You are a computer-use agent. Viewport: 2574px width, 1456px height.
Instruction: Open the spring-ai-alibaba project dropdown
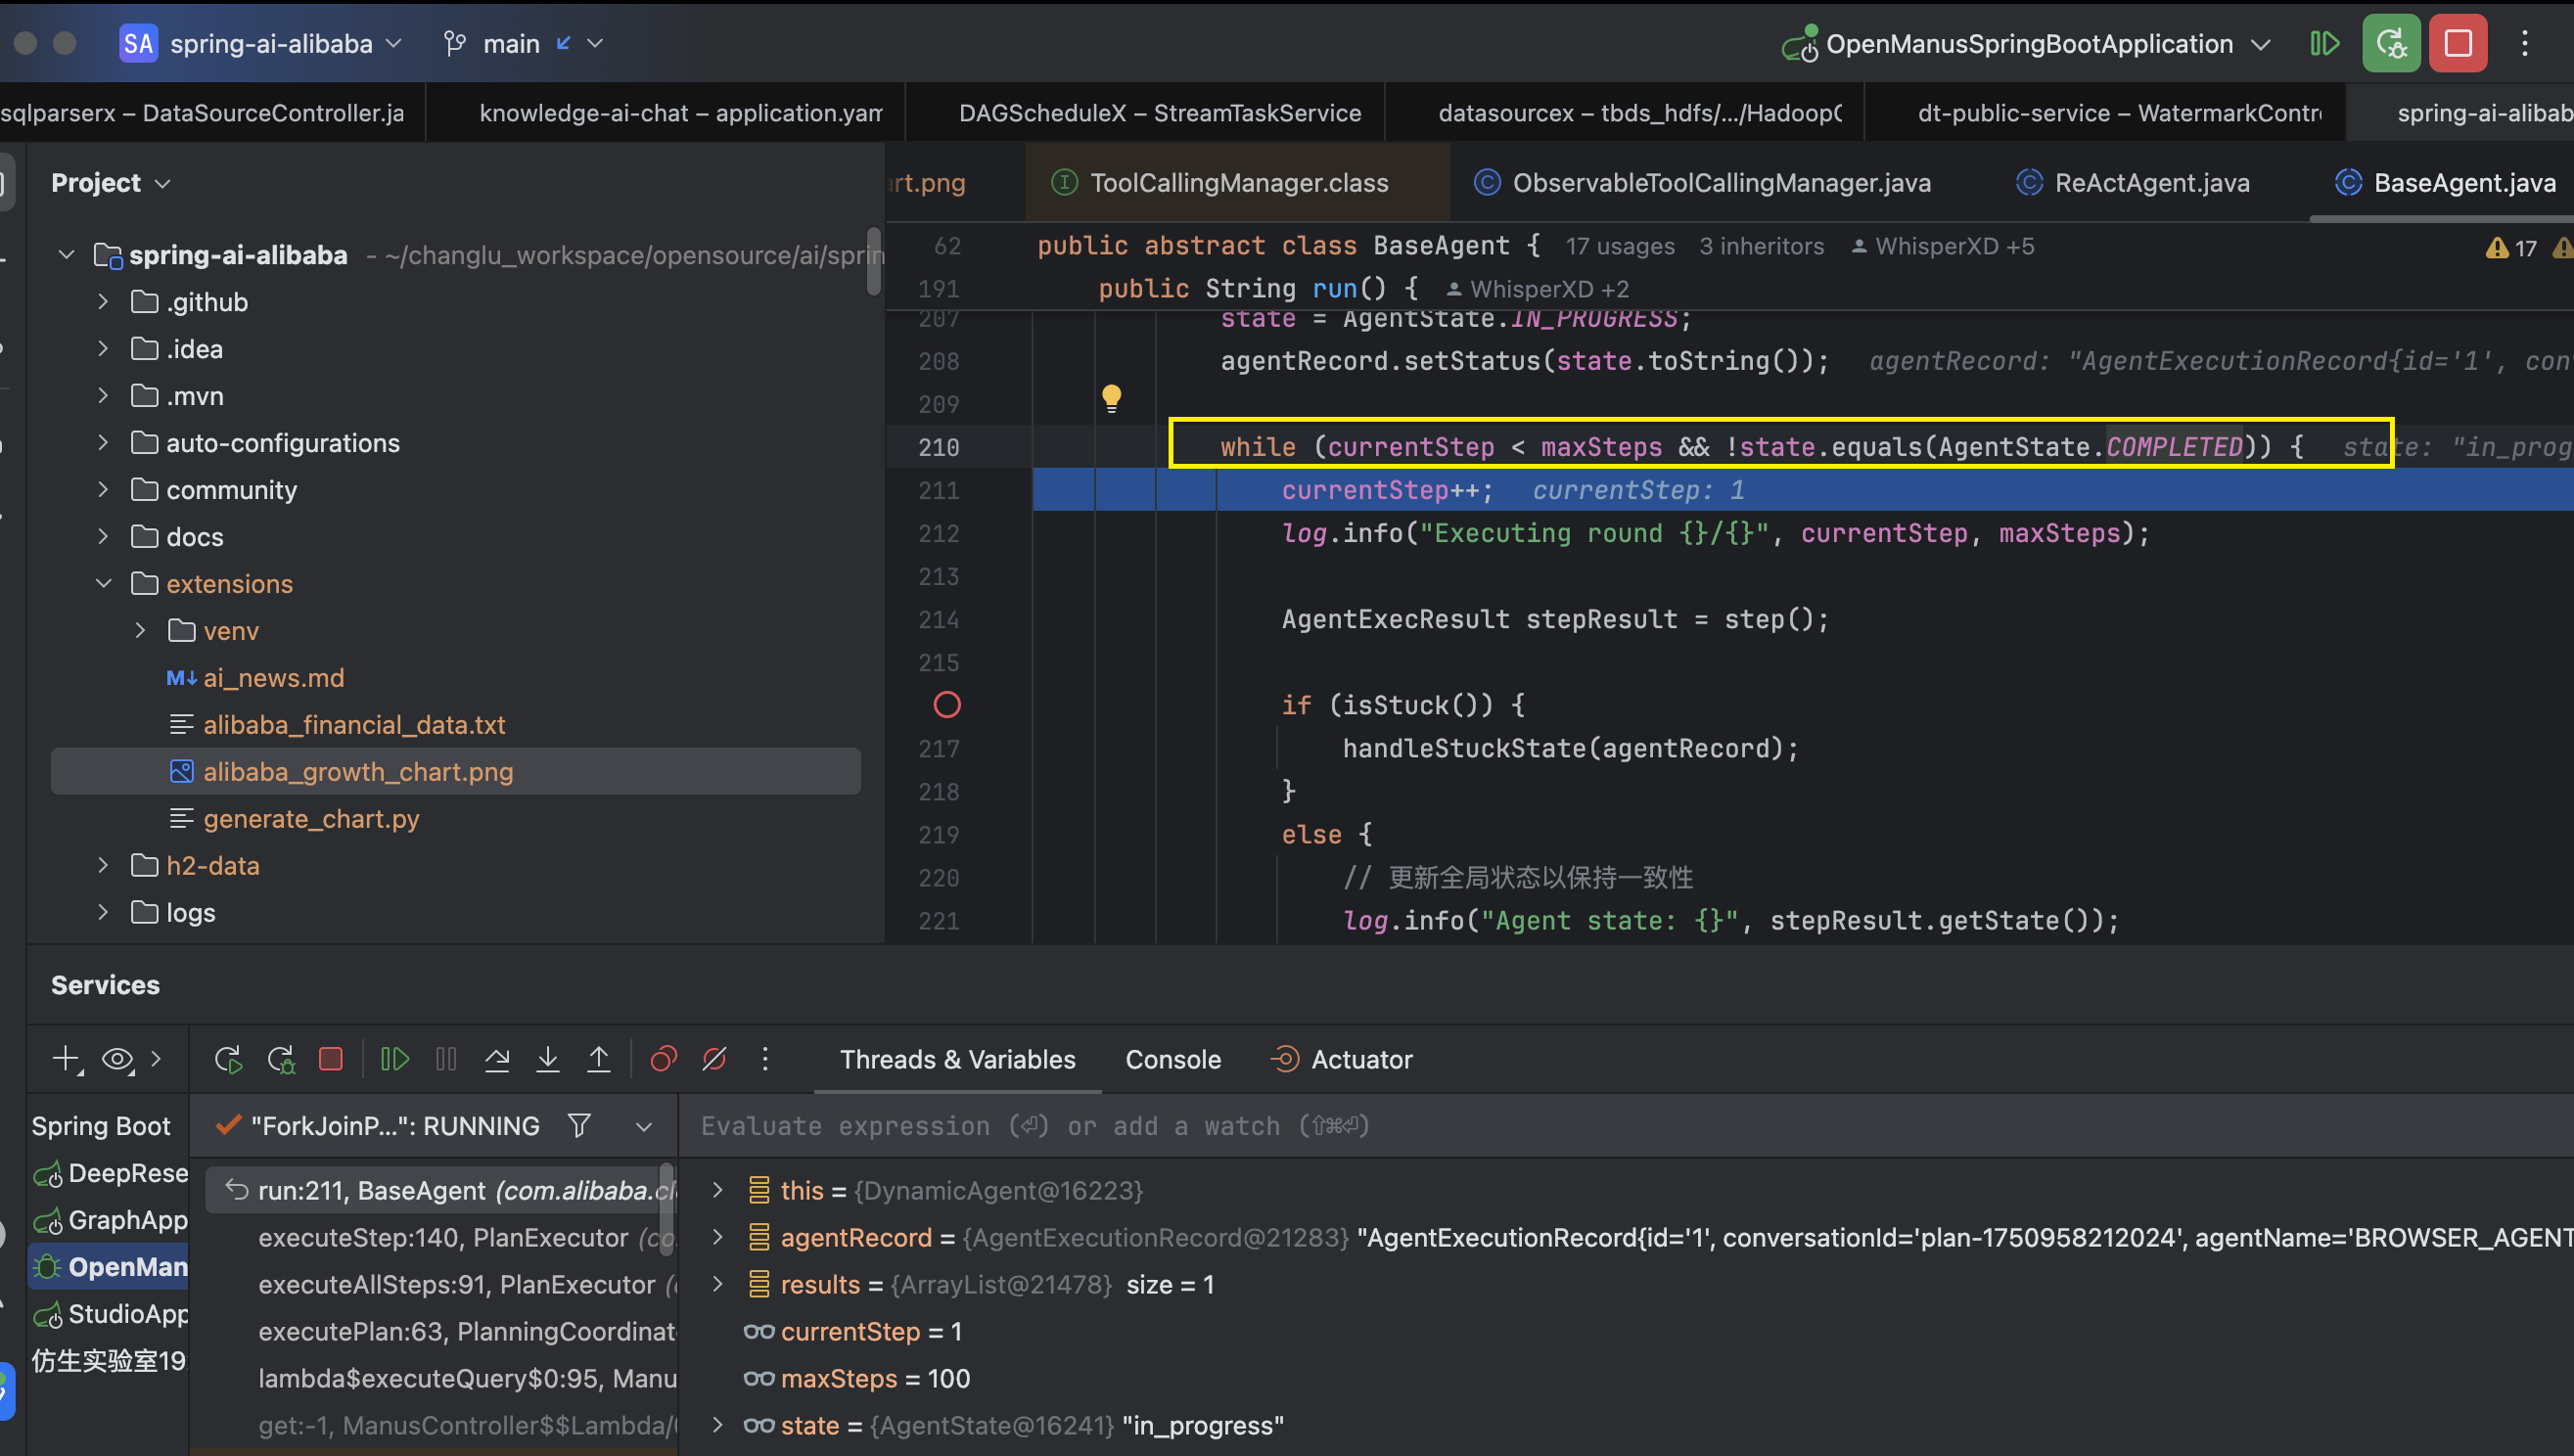click(262, 44)
